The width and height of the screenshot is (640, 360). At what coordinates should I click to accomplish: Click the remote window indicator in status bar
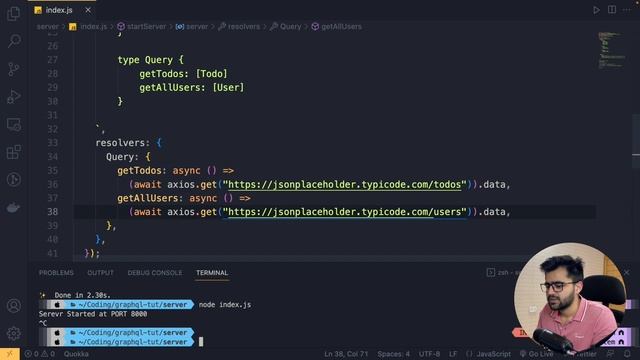(9, 354)
